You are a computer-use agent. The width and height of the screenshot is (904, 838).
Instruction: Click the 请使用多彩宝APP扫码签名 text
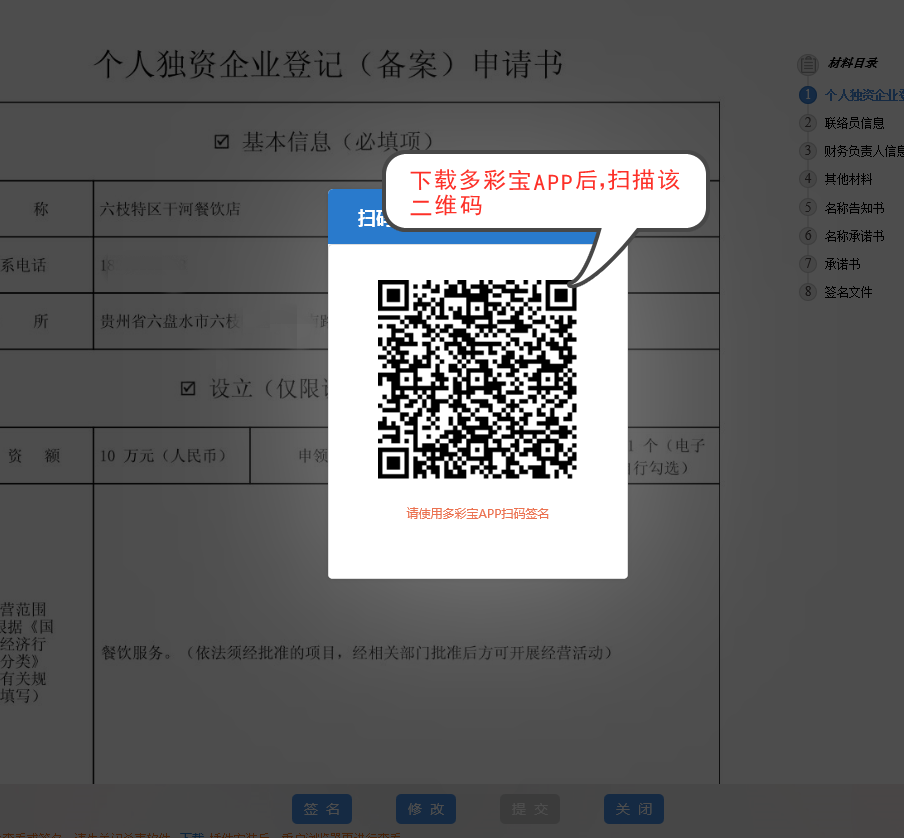click(477, 514)
